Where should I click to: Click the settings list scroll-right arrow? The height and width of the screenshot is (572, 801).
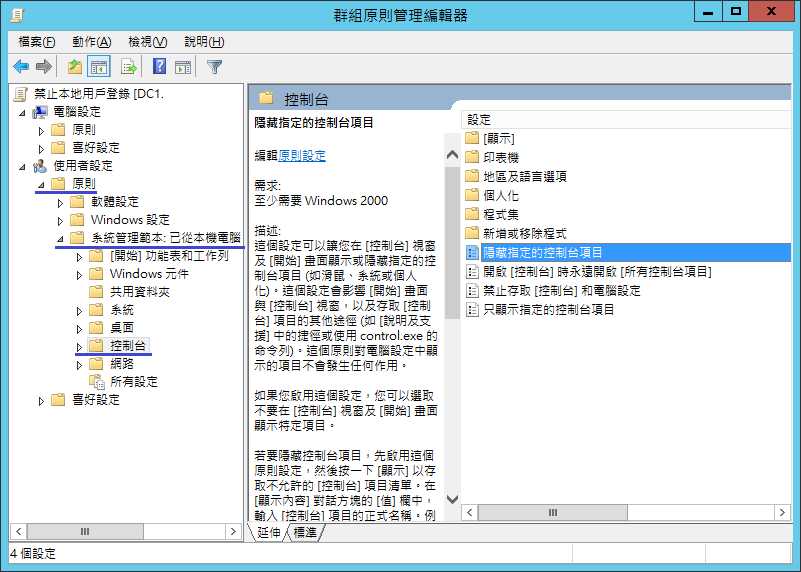pos(782,512)
